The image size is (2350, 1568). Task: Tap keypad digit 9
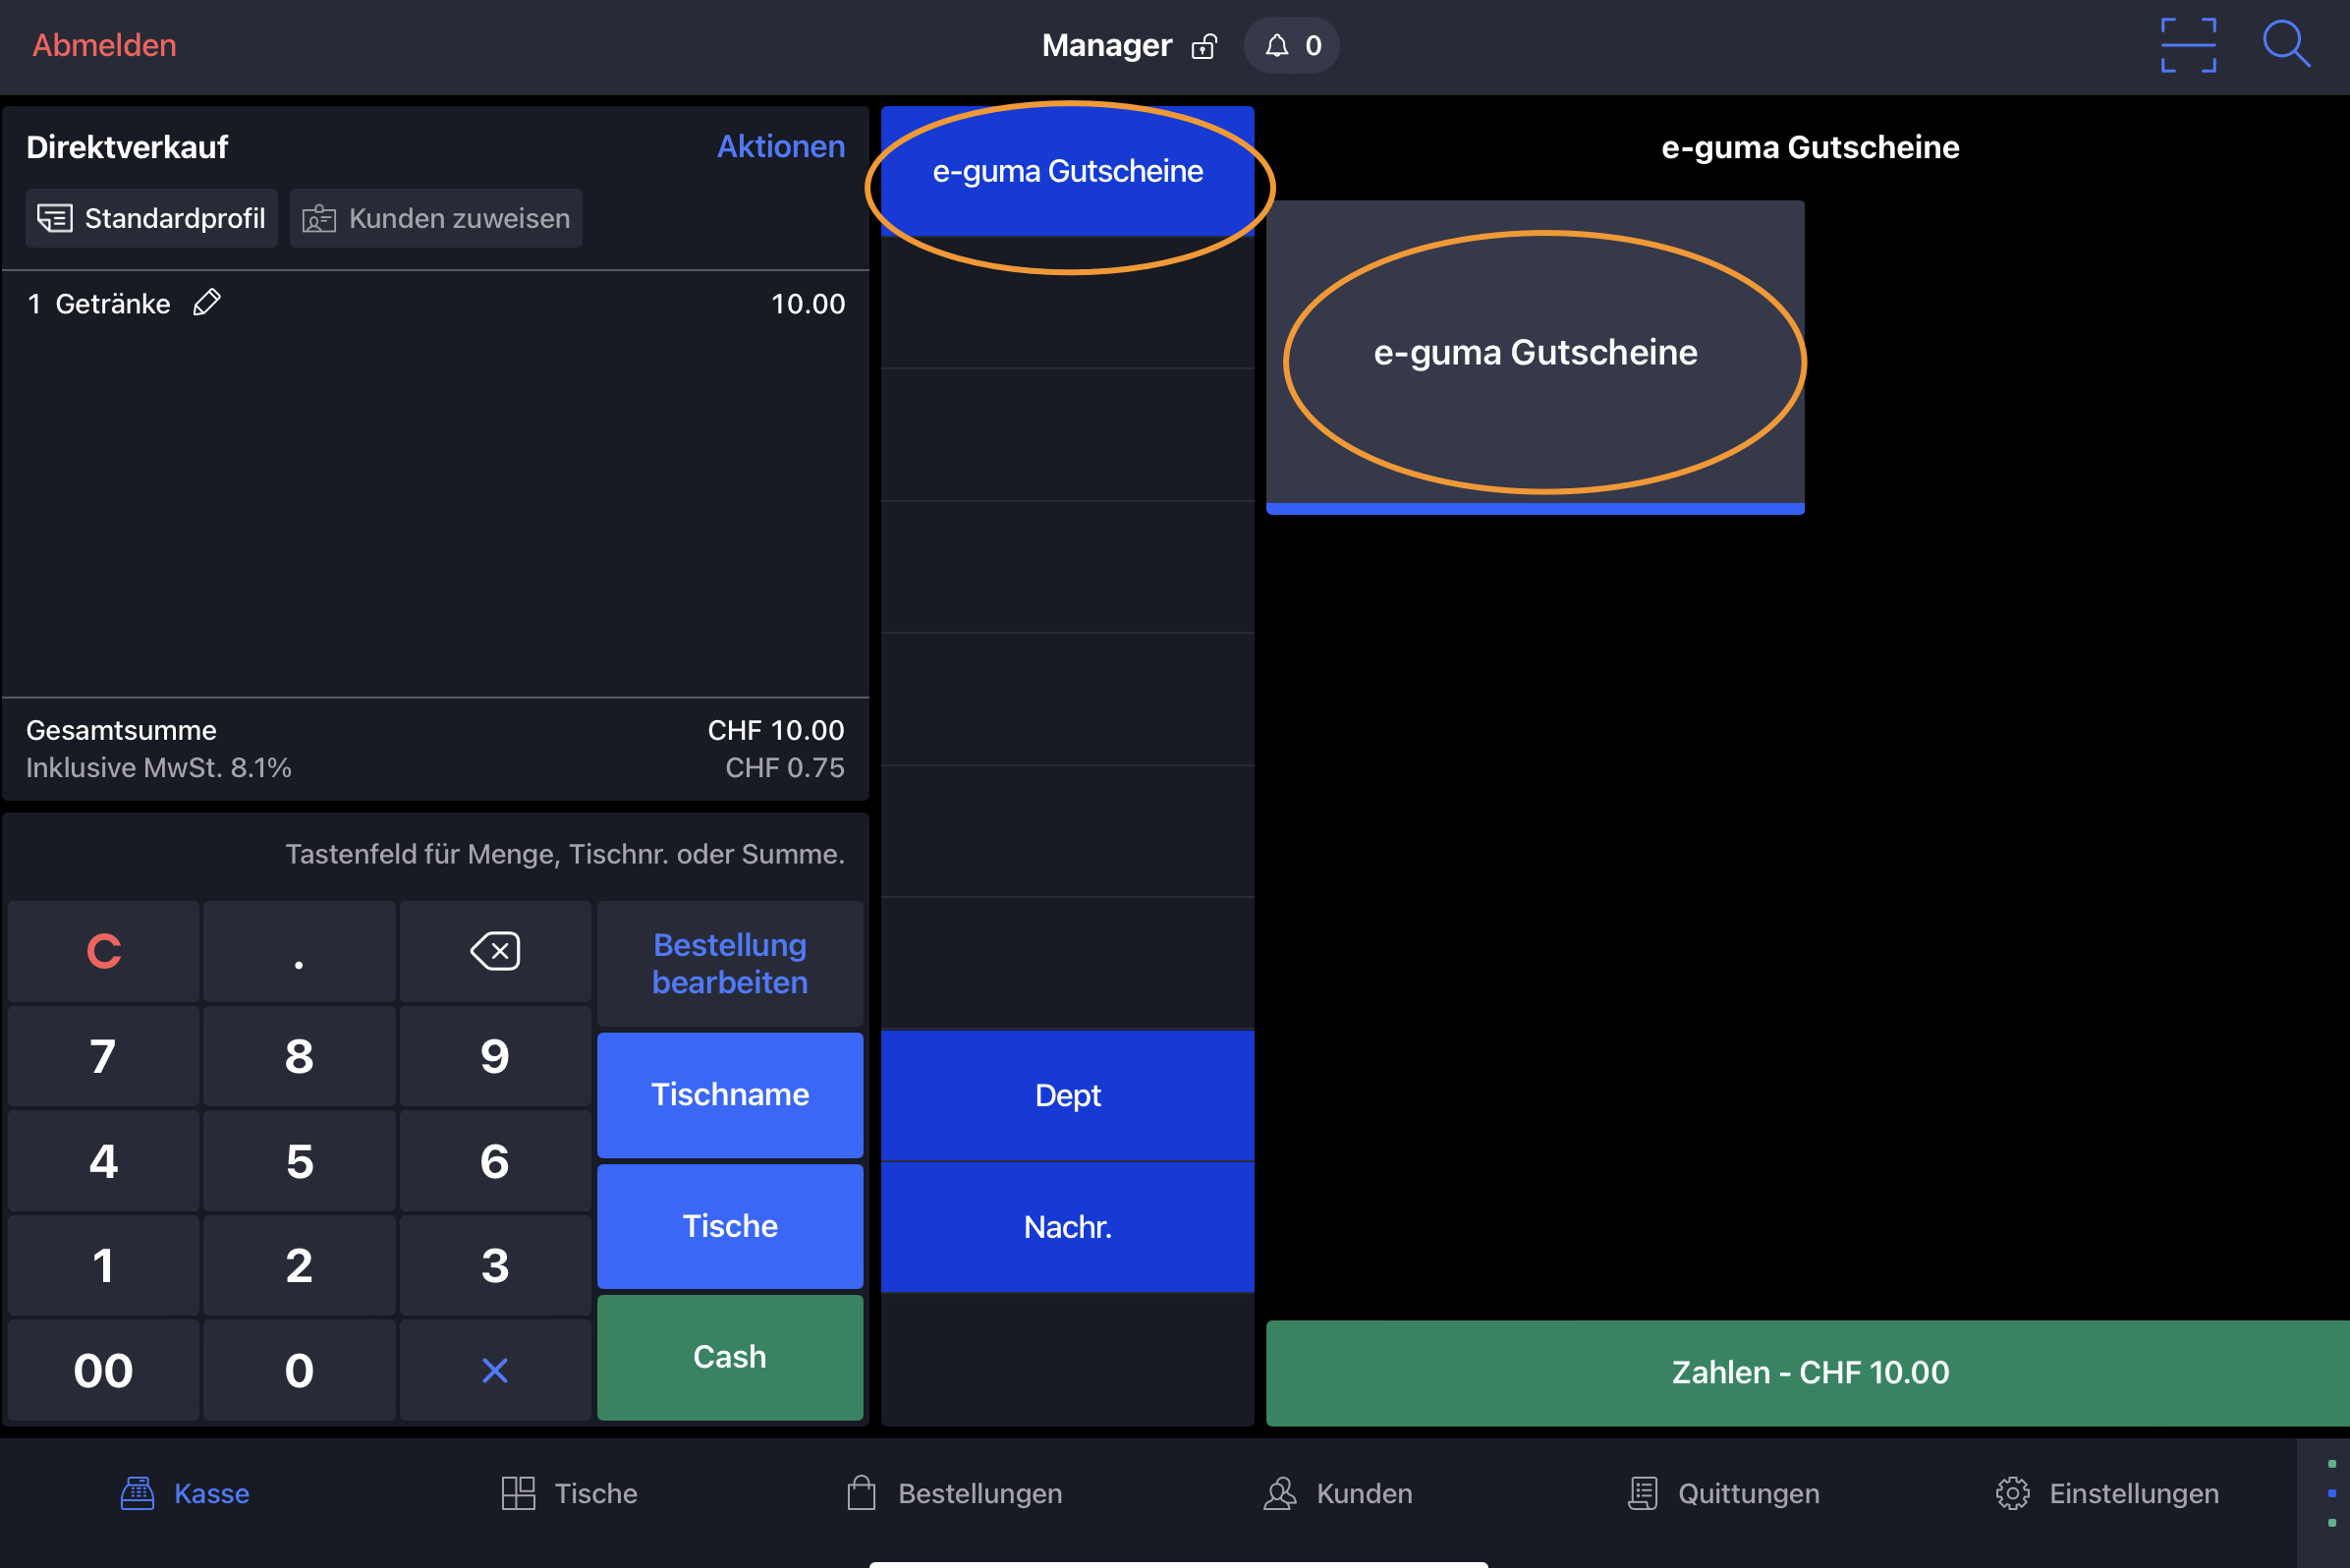tap(495, 1056)
